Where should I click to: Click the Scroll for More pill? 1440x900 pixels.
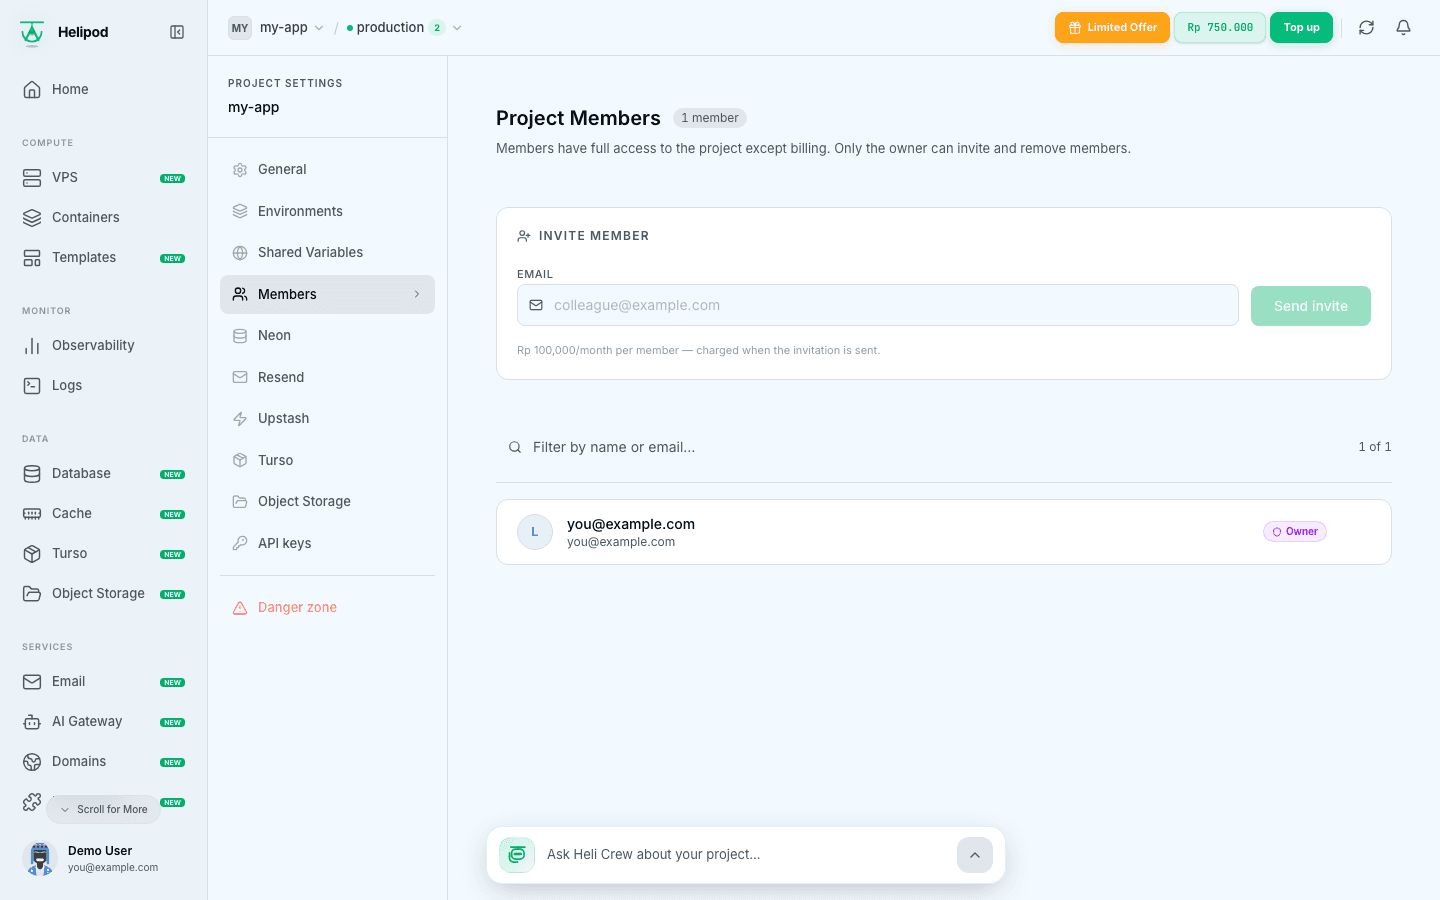pos(103,809)
